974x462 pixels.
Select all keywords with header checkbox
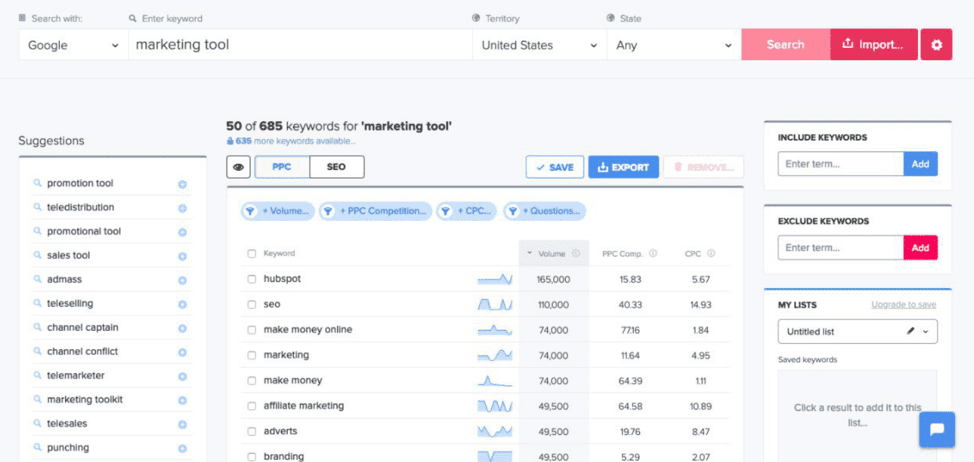pyautogui.click(x=252, y=254)
